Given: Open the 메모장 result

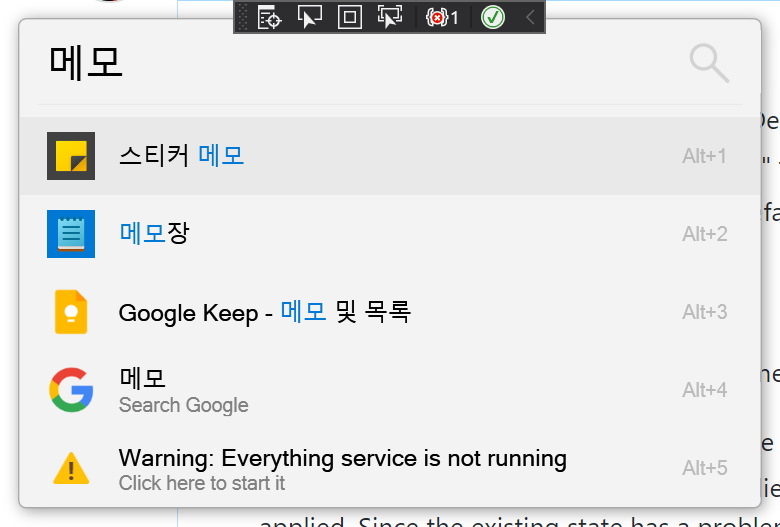Looking at the screenshot, I should (x=390, y=234).
